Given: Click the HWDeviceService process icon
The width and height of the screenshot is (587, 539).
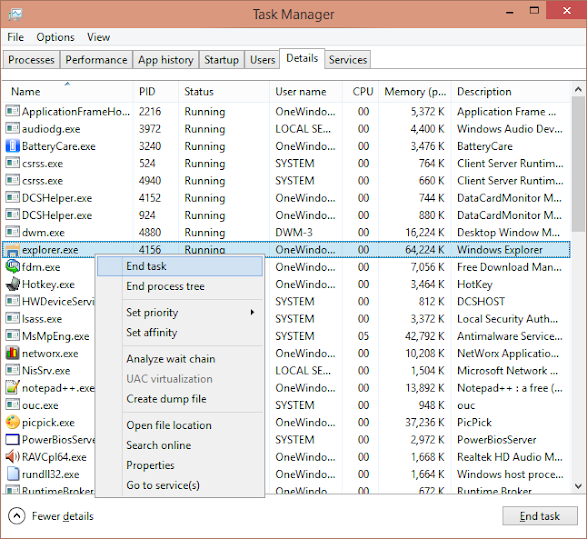Looking at the screenshot, I should coord(12,301).
